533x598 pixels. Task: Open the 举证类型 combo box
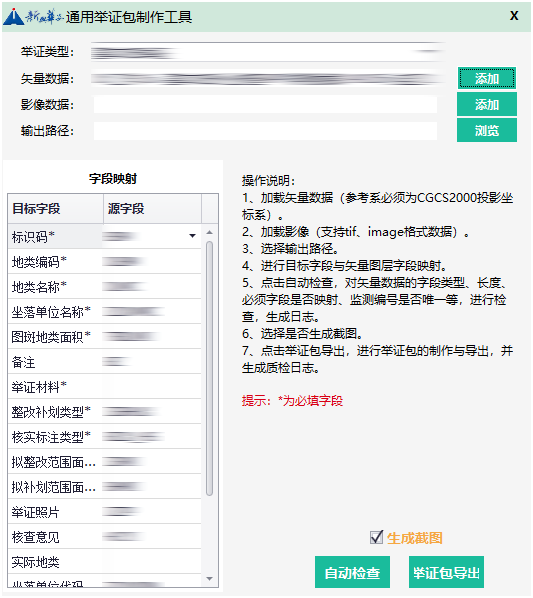pyautogui.click(x=268, y=52)
